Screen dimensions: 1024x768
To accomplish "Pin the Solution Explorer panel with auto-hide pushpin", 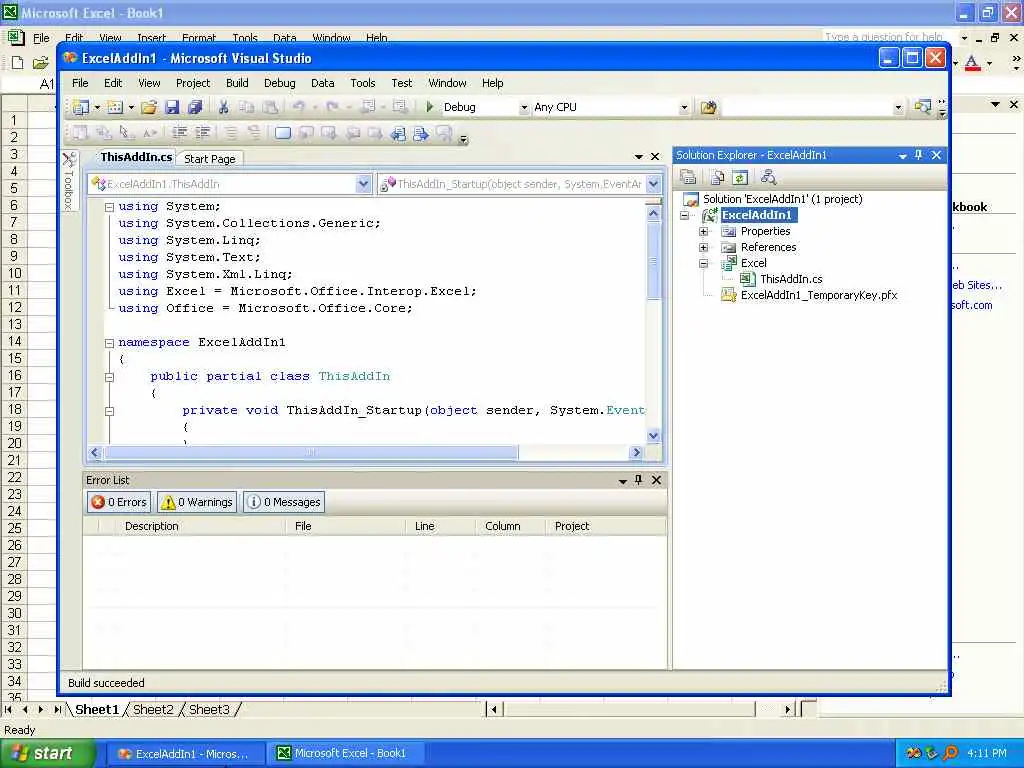I will coord(919,155).
